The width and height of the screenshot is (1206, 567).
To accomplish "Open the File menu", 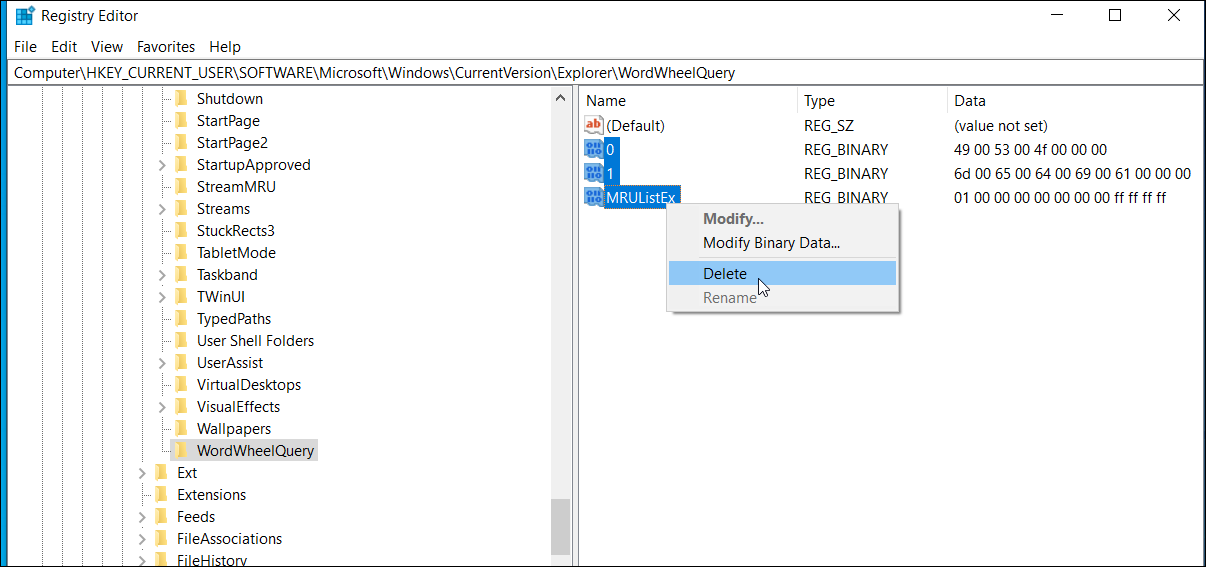I will point(25,46).
